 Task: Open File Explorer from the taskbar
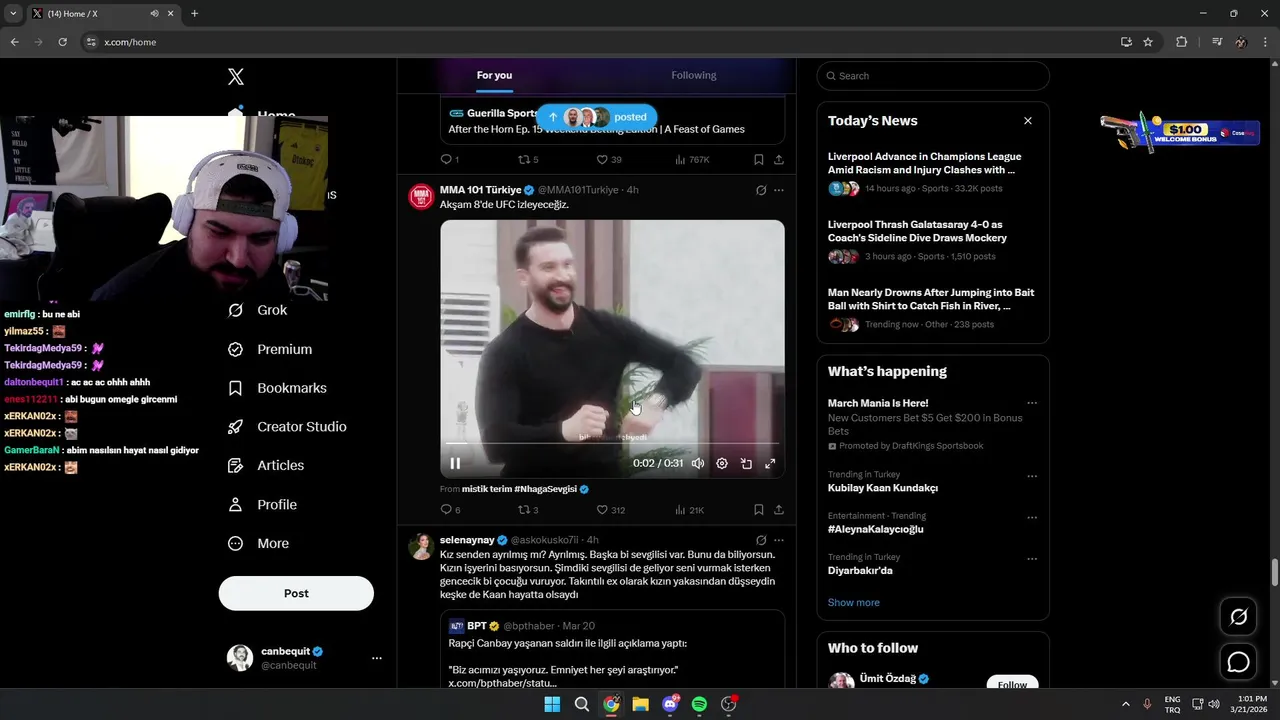click(x=640, y=704)
